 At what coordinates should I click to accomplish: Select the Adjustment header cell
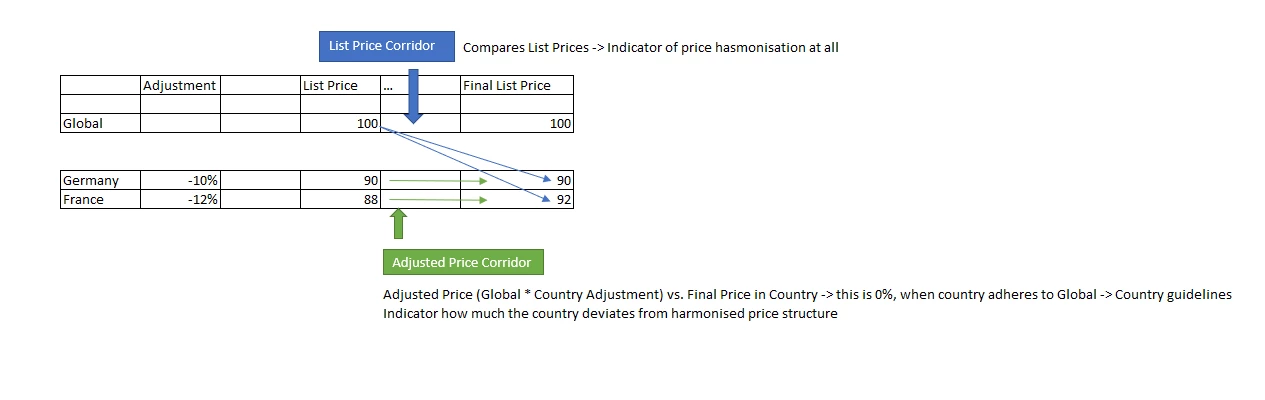[x=180, y=85]
